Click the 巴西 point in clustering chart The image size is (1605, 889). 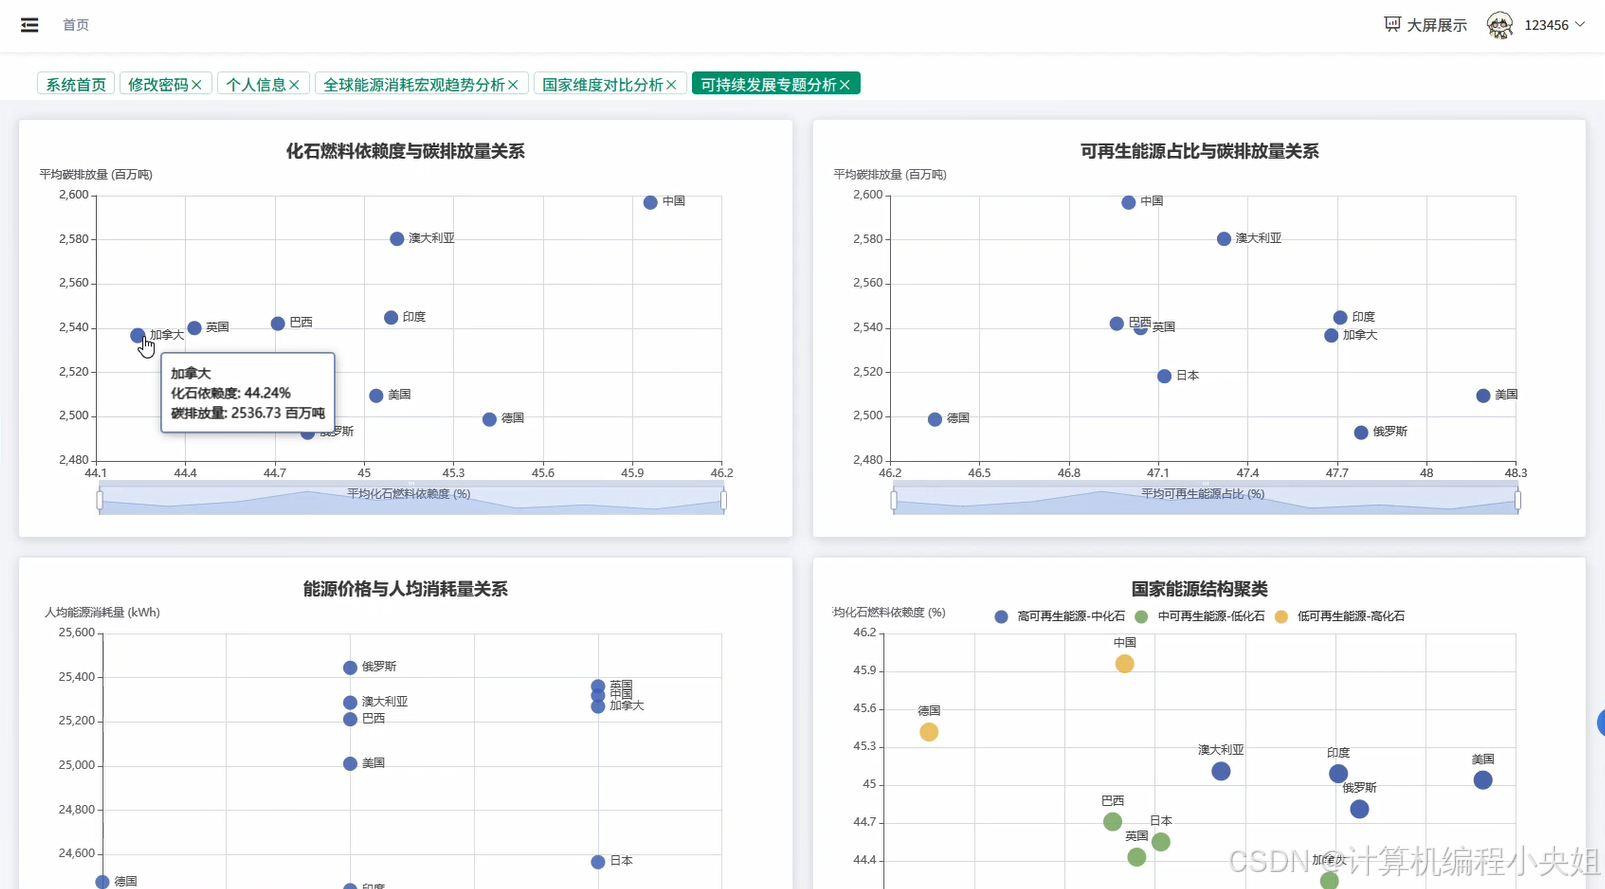[1113, 822]
